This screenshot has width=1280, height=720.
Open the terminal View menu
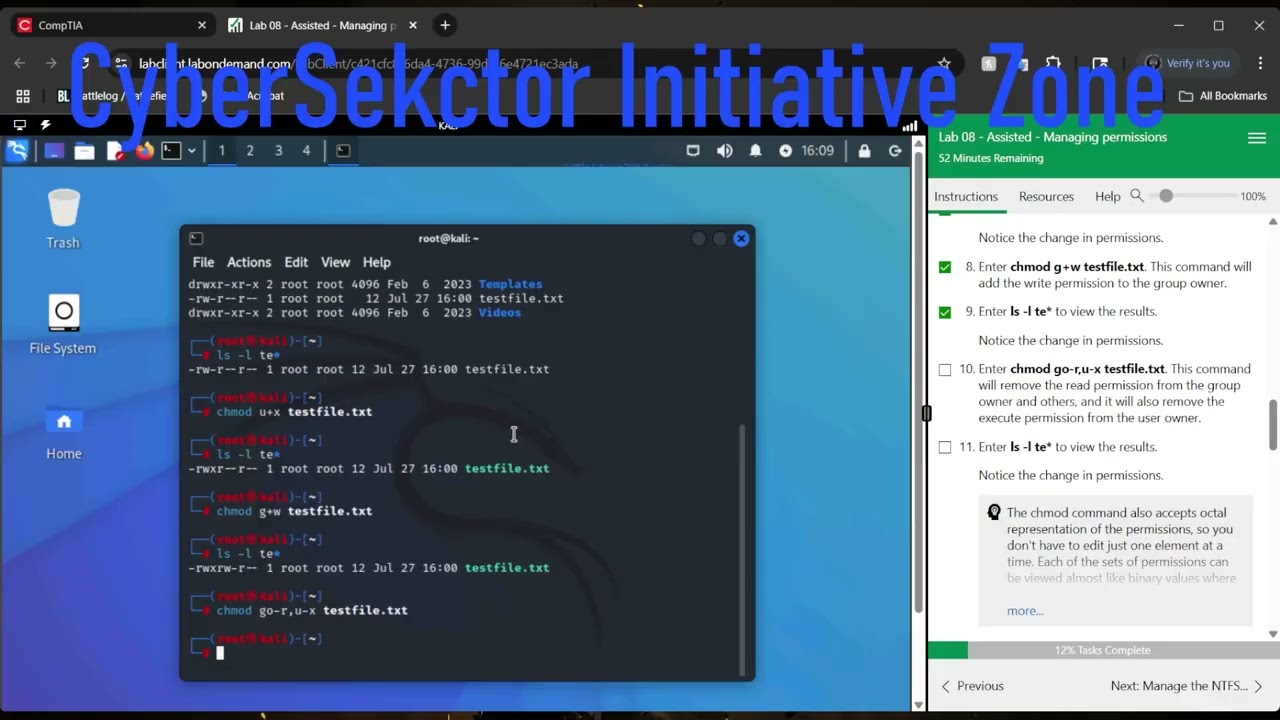(335, 262)
